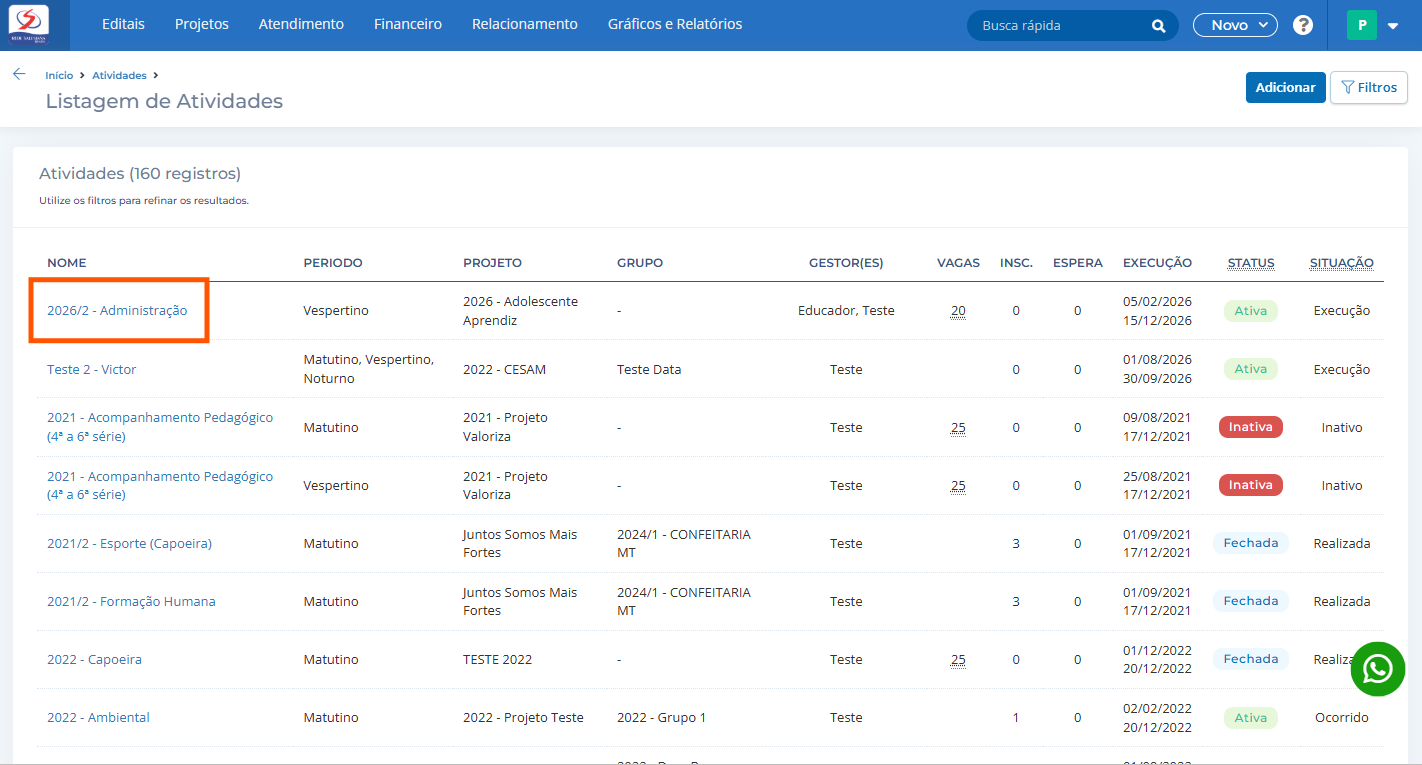
Task: Click Ativa status badge for Teste 2 - Victor
Action: point(1250,369)
